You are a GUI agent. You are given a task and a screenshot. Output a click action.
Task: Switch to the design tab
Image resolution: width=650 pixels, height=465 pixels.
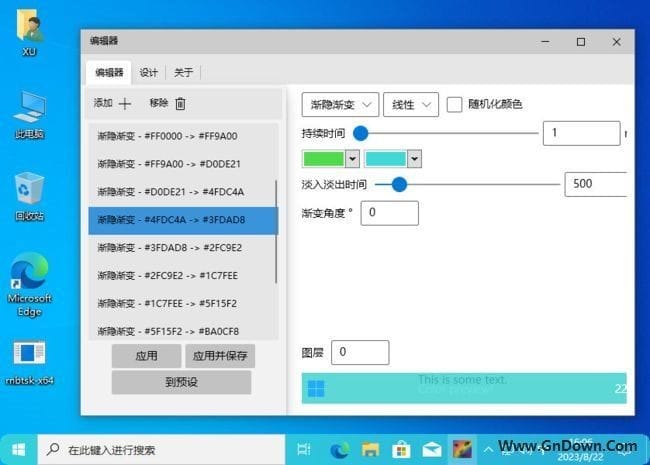click(148, 73)
